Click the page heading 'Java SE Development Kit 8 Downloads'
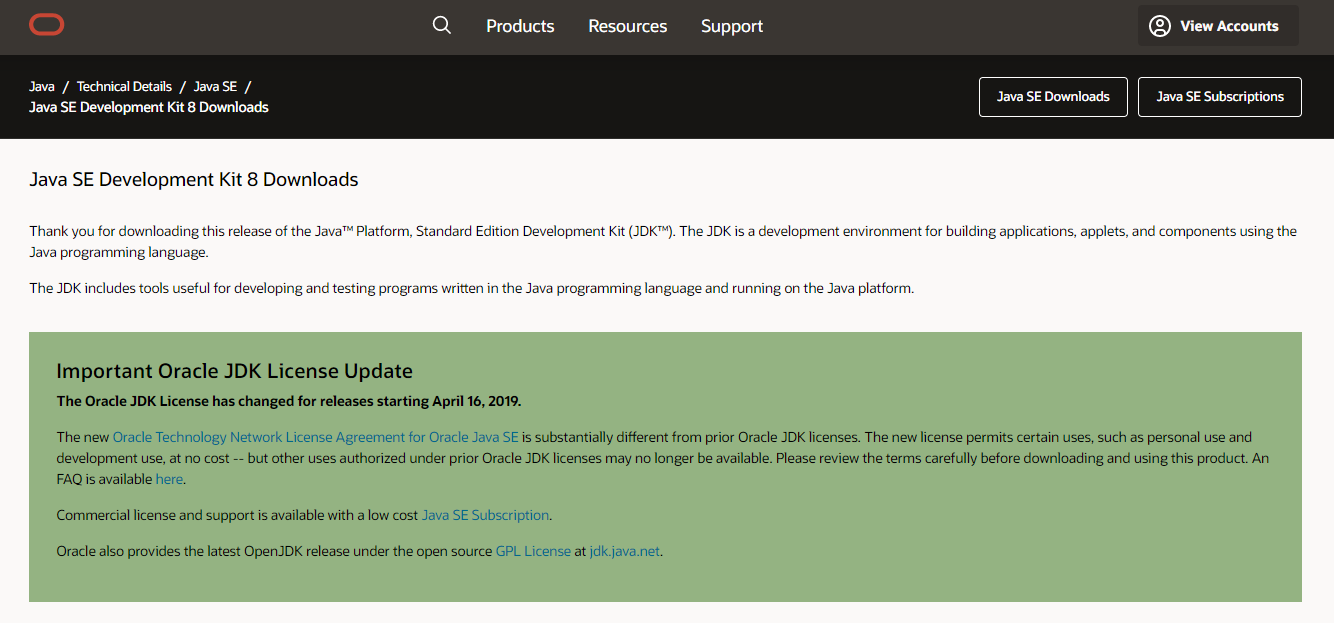The width and height of the screenshot is (1334, 623). click(x=194, y=180)
